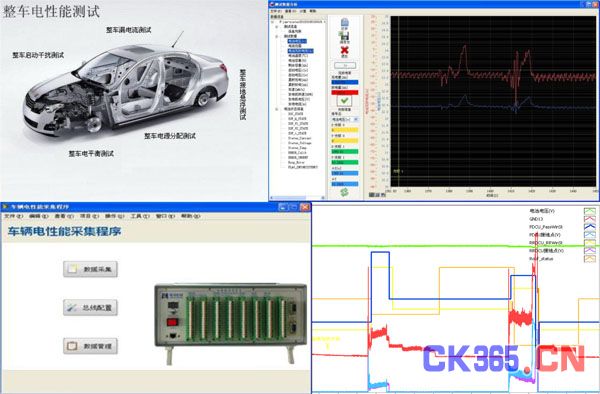Viewport: 600px width, 394px height.
Task: Click the 数据管理 button
Action: click(x=90, y=346)
